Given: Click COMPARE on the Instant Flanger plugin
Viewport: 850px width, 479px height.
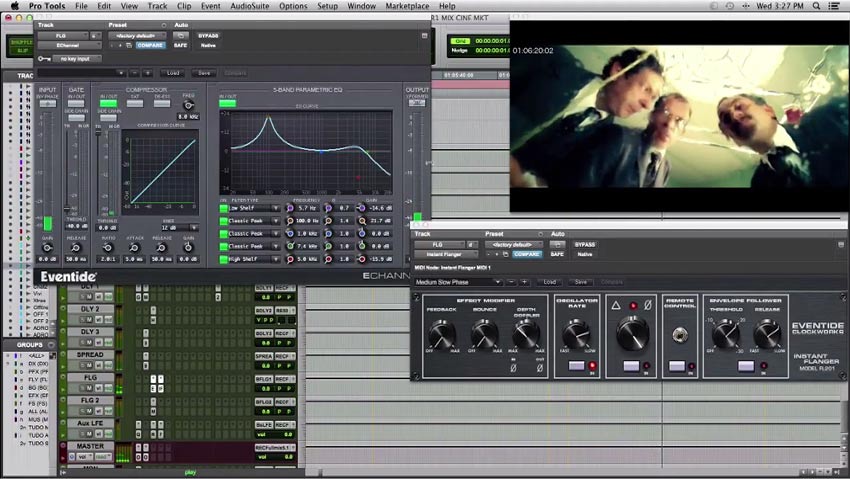Looking at the screenshot, I should [x=526, y=254].
